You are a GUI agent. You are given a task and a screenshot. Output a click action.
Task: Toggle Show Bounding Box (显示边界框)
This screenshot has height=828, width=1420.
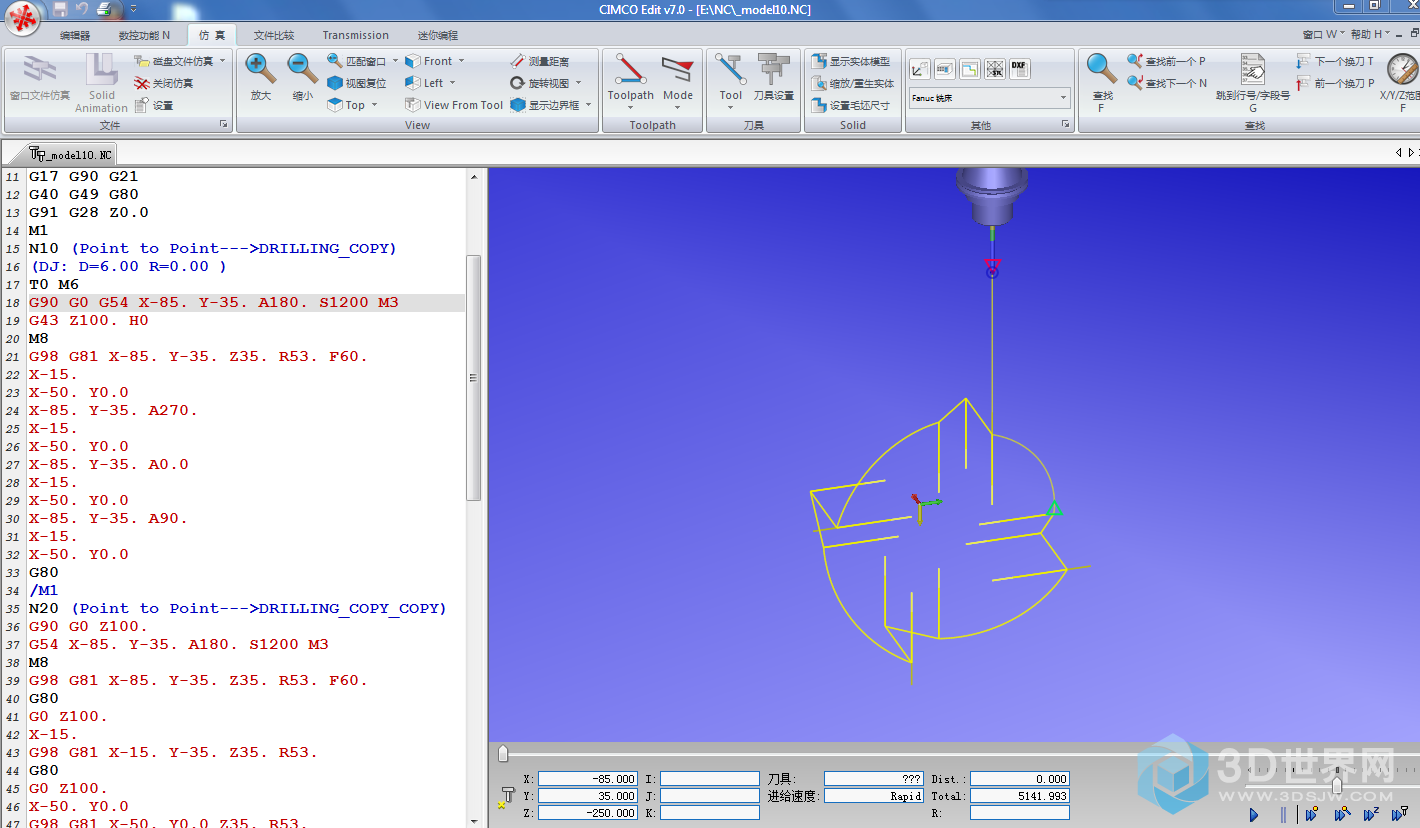pos(544,105)
